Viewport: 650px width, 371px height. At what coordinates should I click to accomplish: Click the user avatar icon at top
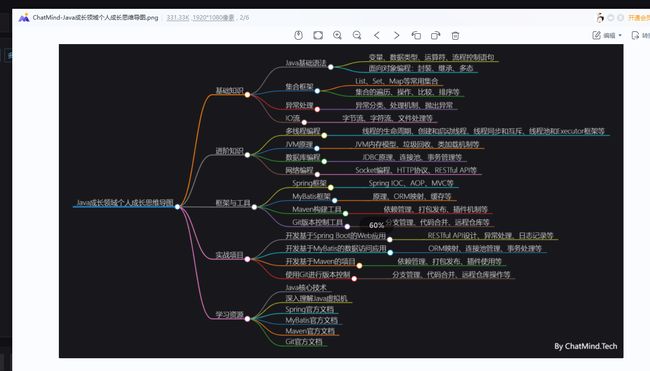click(600, 17)
